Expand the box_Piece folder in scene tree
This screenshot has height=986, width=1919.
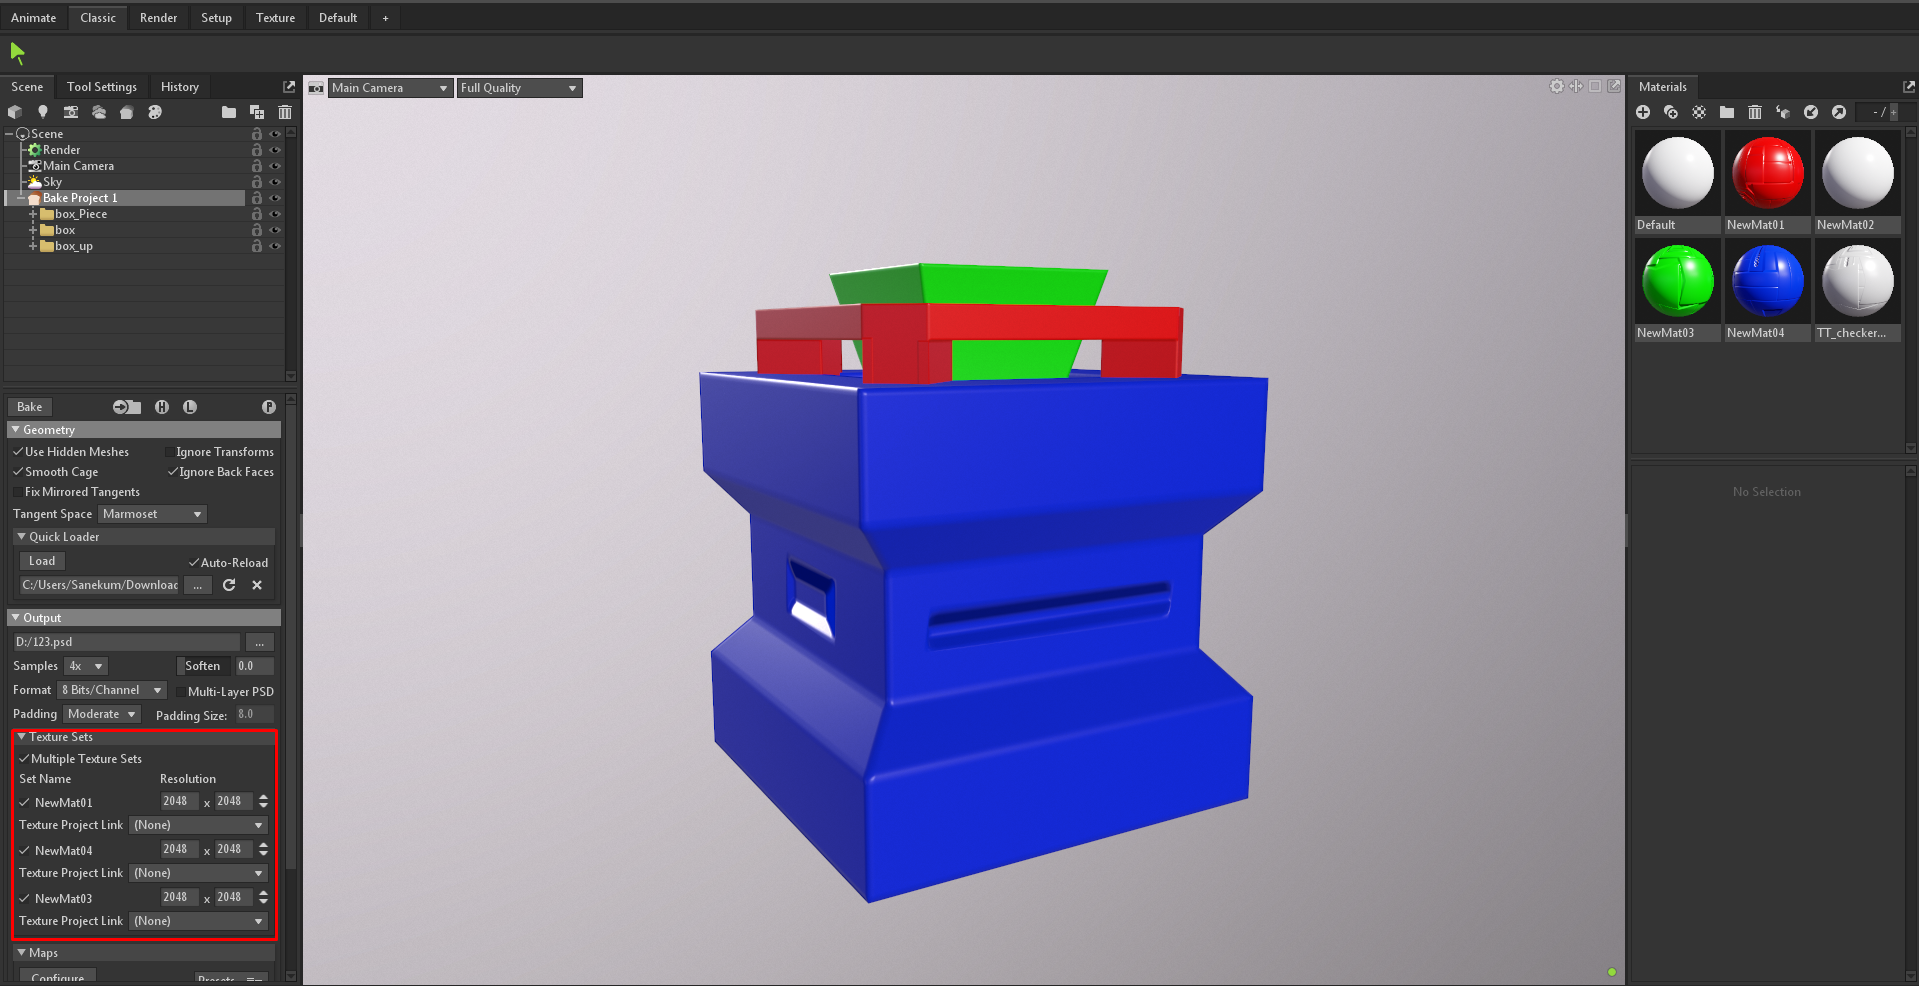coord(33,214)
